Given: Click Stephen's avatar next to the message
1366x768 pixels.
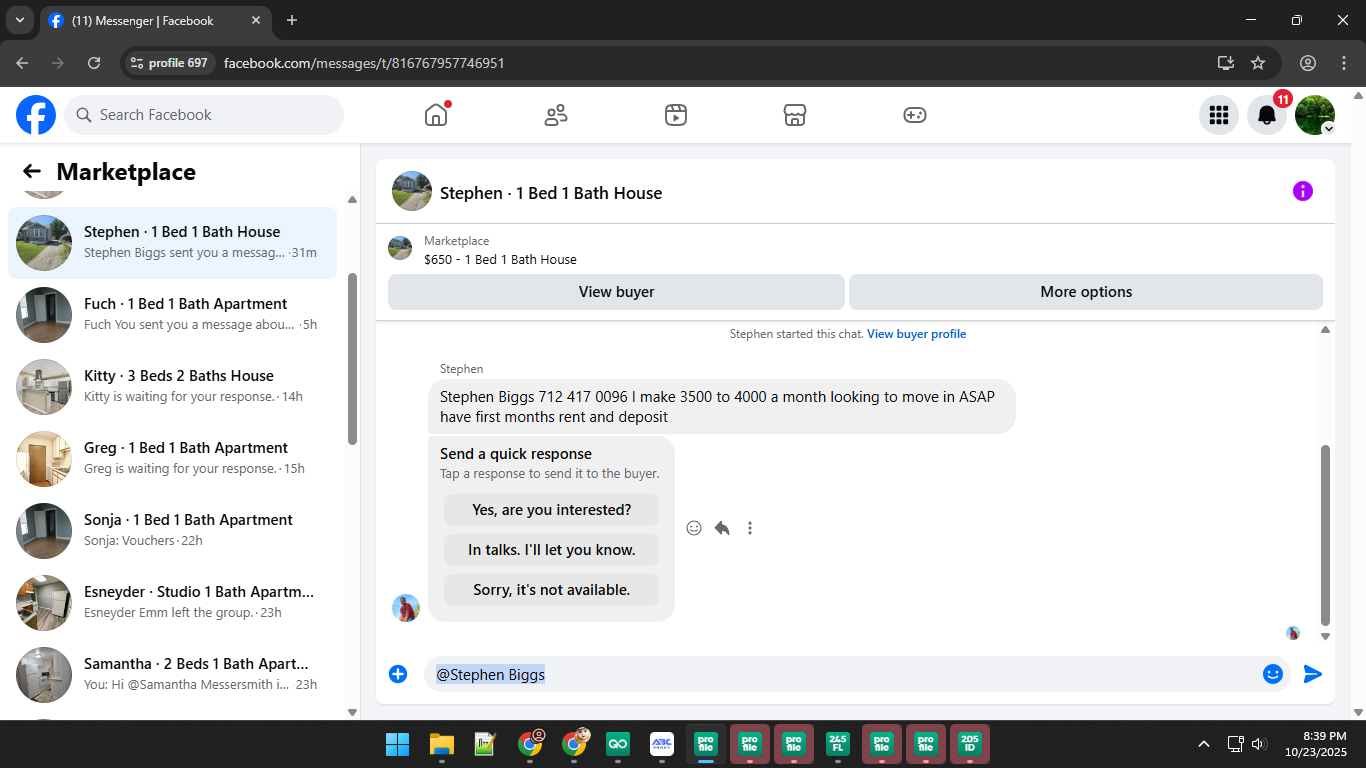Looking at the screenshot, I should coord(406,608).
